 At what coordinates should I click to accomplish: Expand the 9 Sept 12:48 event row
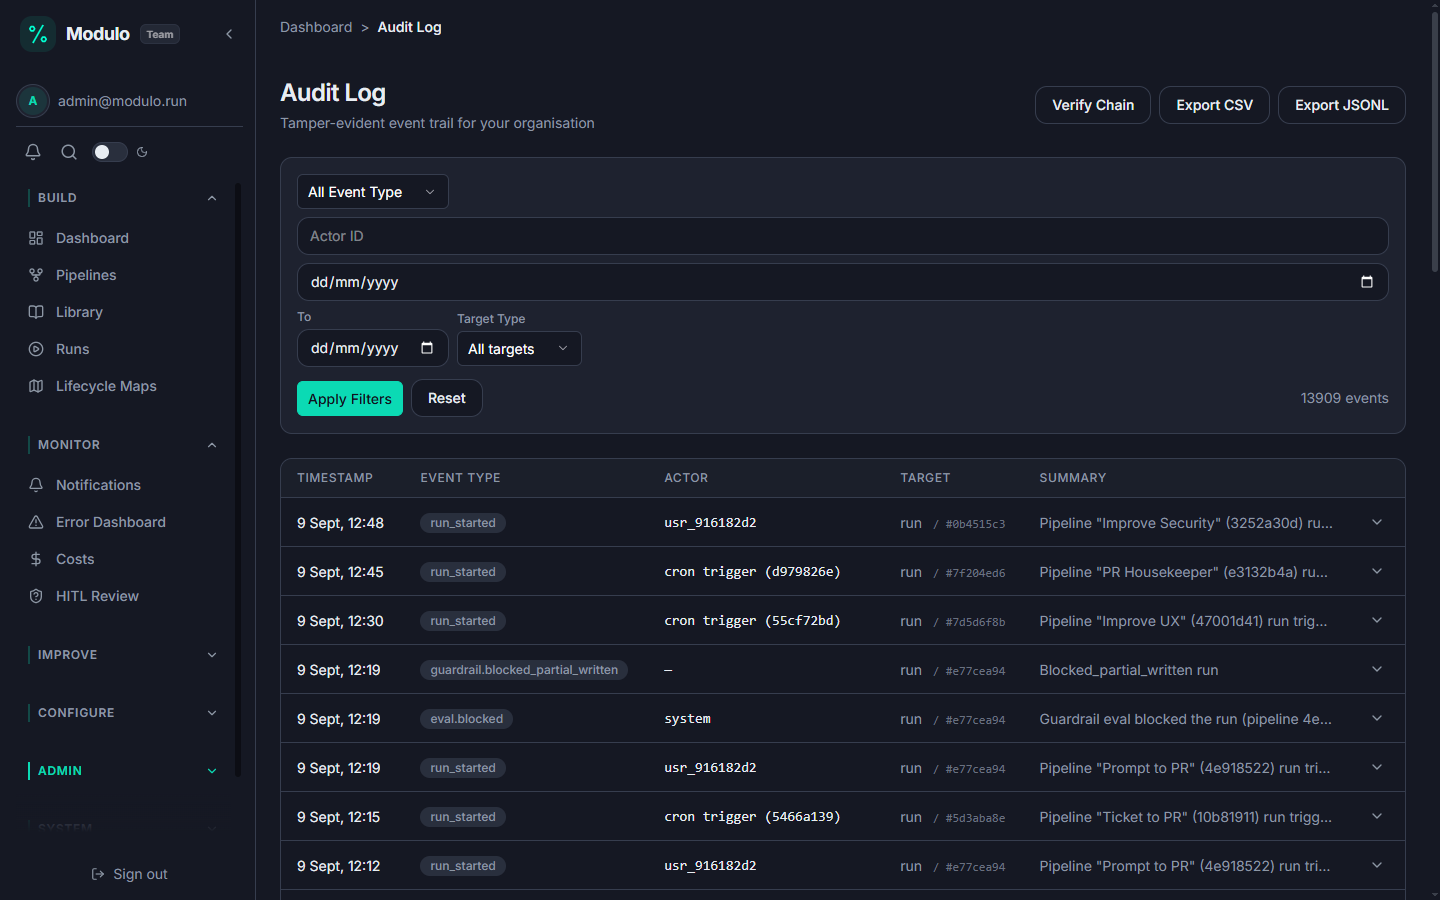(1377, 522)
